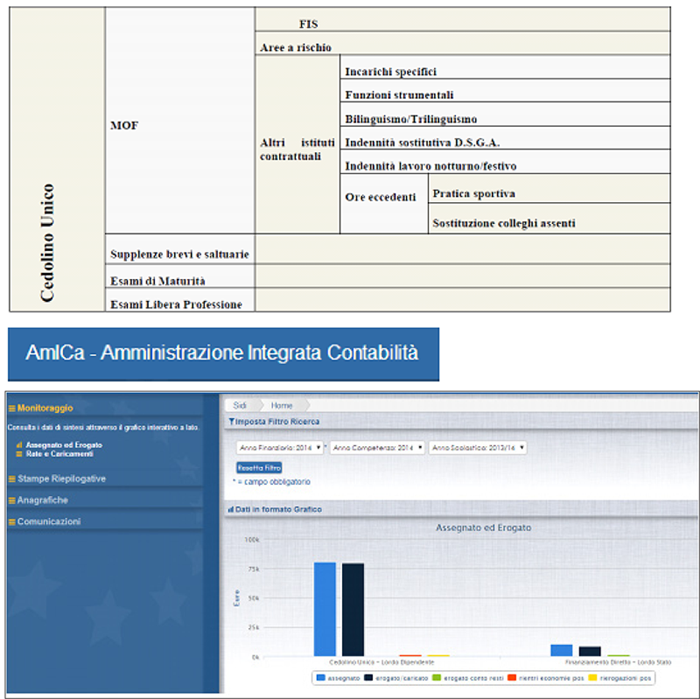The image size is (700, 699).
Task: Click the Anagrafiche list icon
Action: pos(12,500)
